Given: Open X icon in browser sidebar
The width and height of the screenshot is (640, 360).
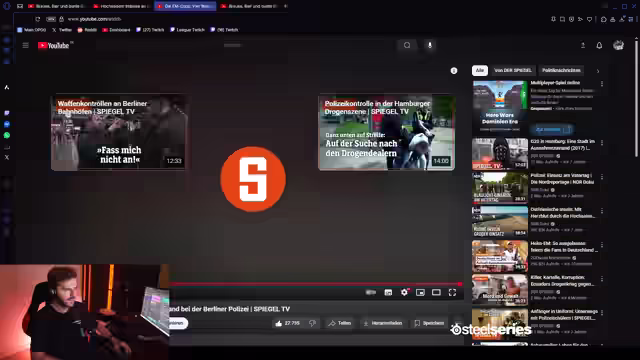Looking at the screenshot, I should pyautogui.click(x=7, y=157).
